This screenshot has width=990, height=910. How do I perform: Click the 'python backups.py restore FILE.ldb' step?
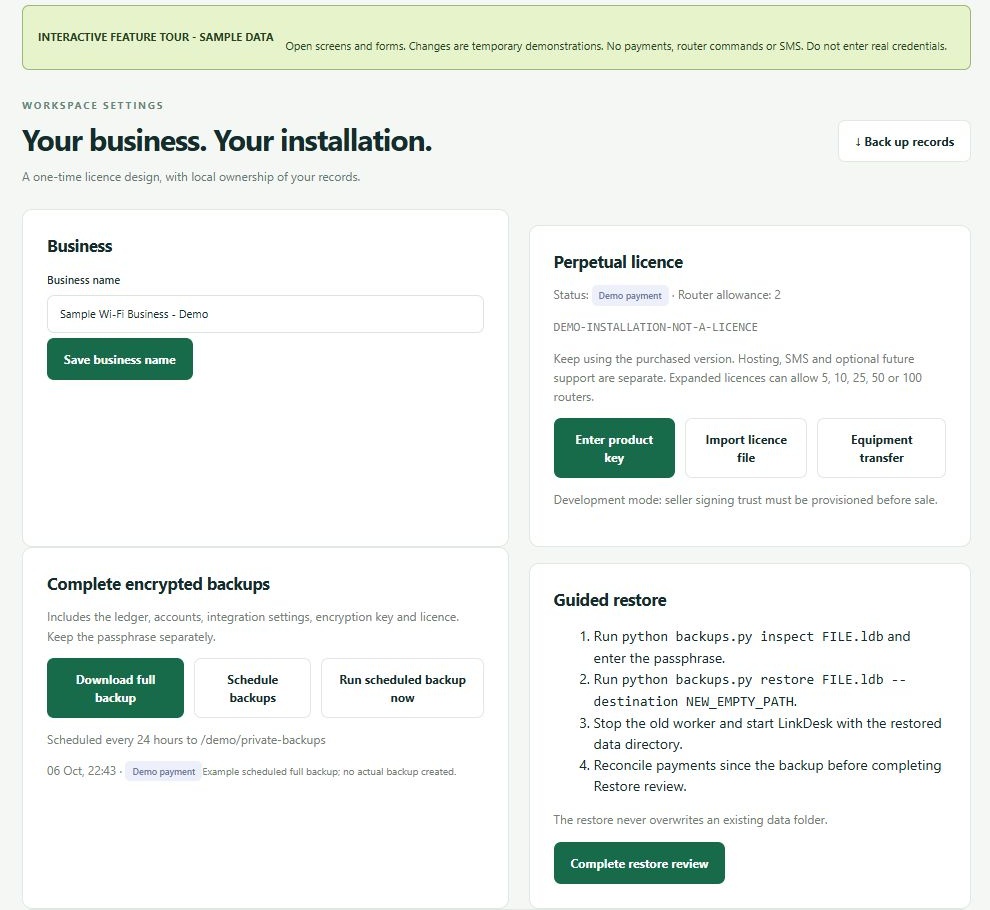coord(749,690)
